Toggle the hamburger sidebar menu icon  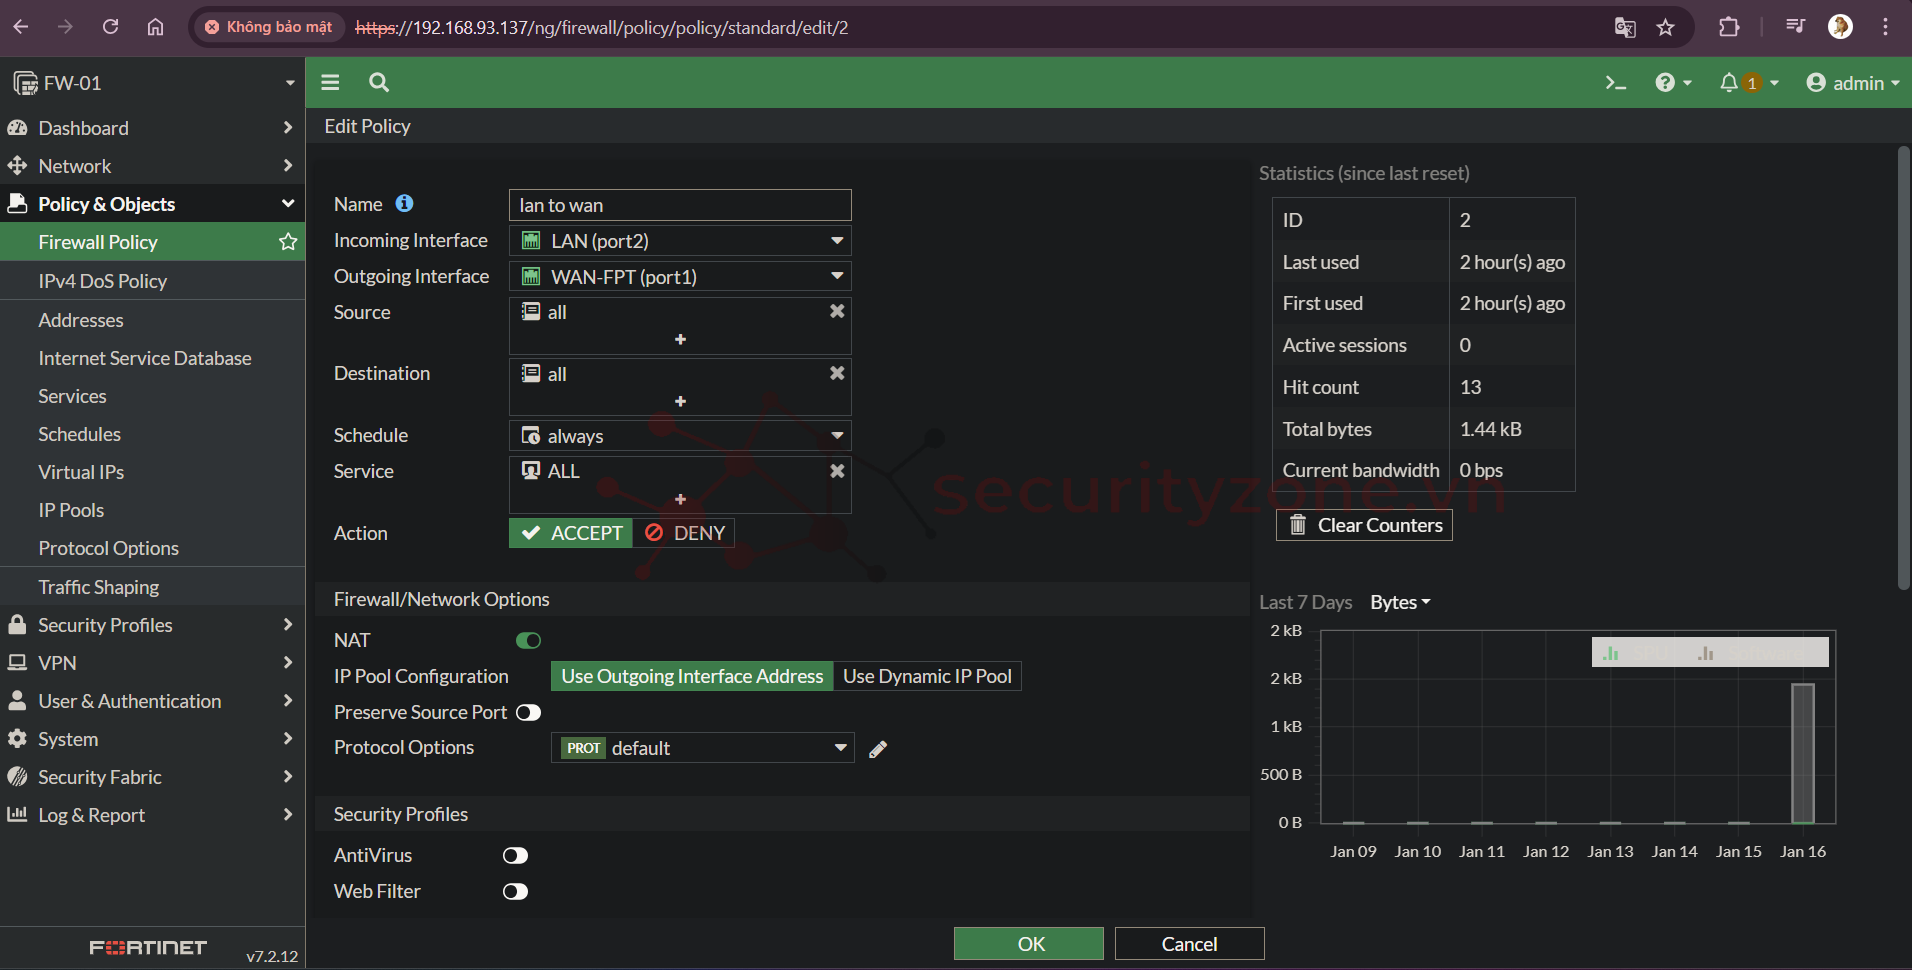coord(330,83)
